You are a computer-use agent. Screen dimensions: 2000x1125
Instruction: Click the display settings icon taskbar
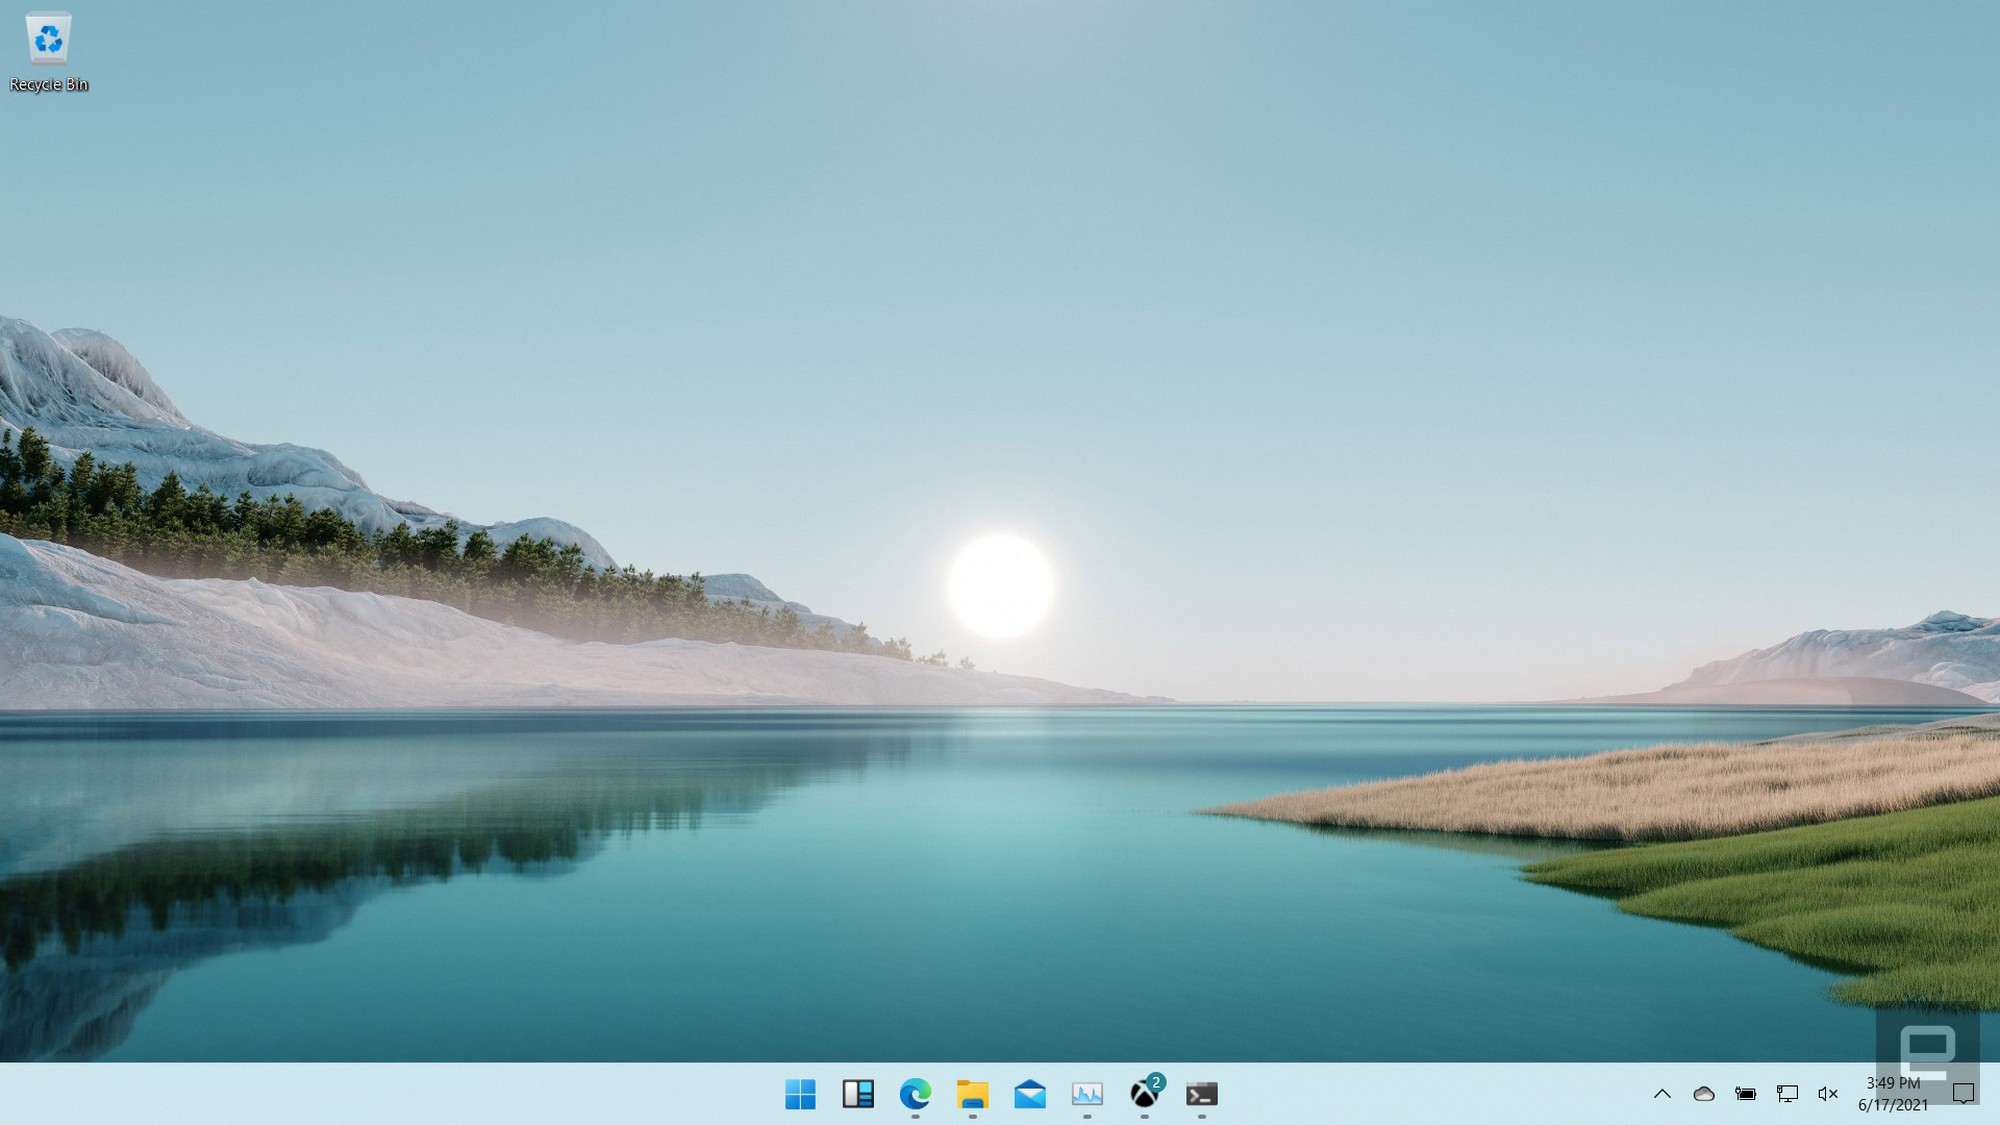pyautogui.click(x=1786, y=1093)
